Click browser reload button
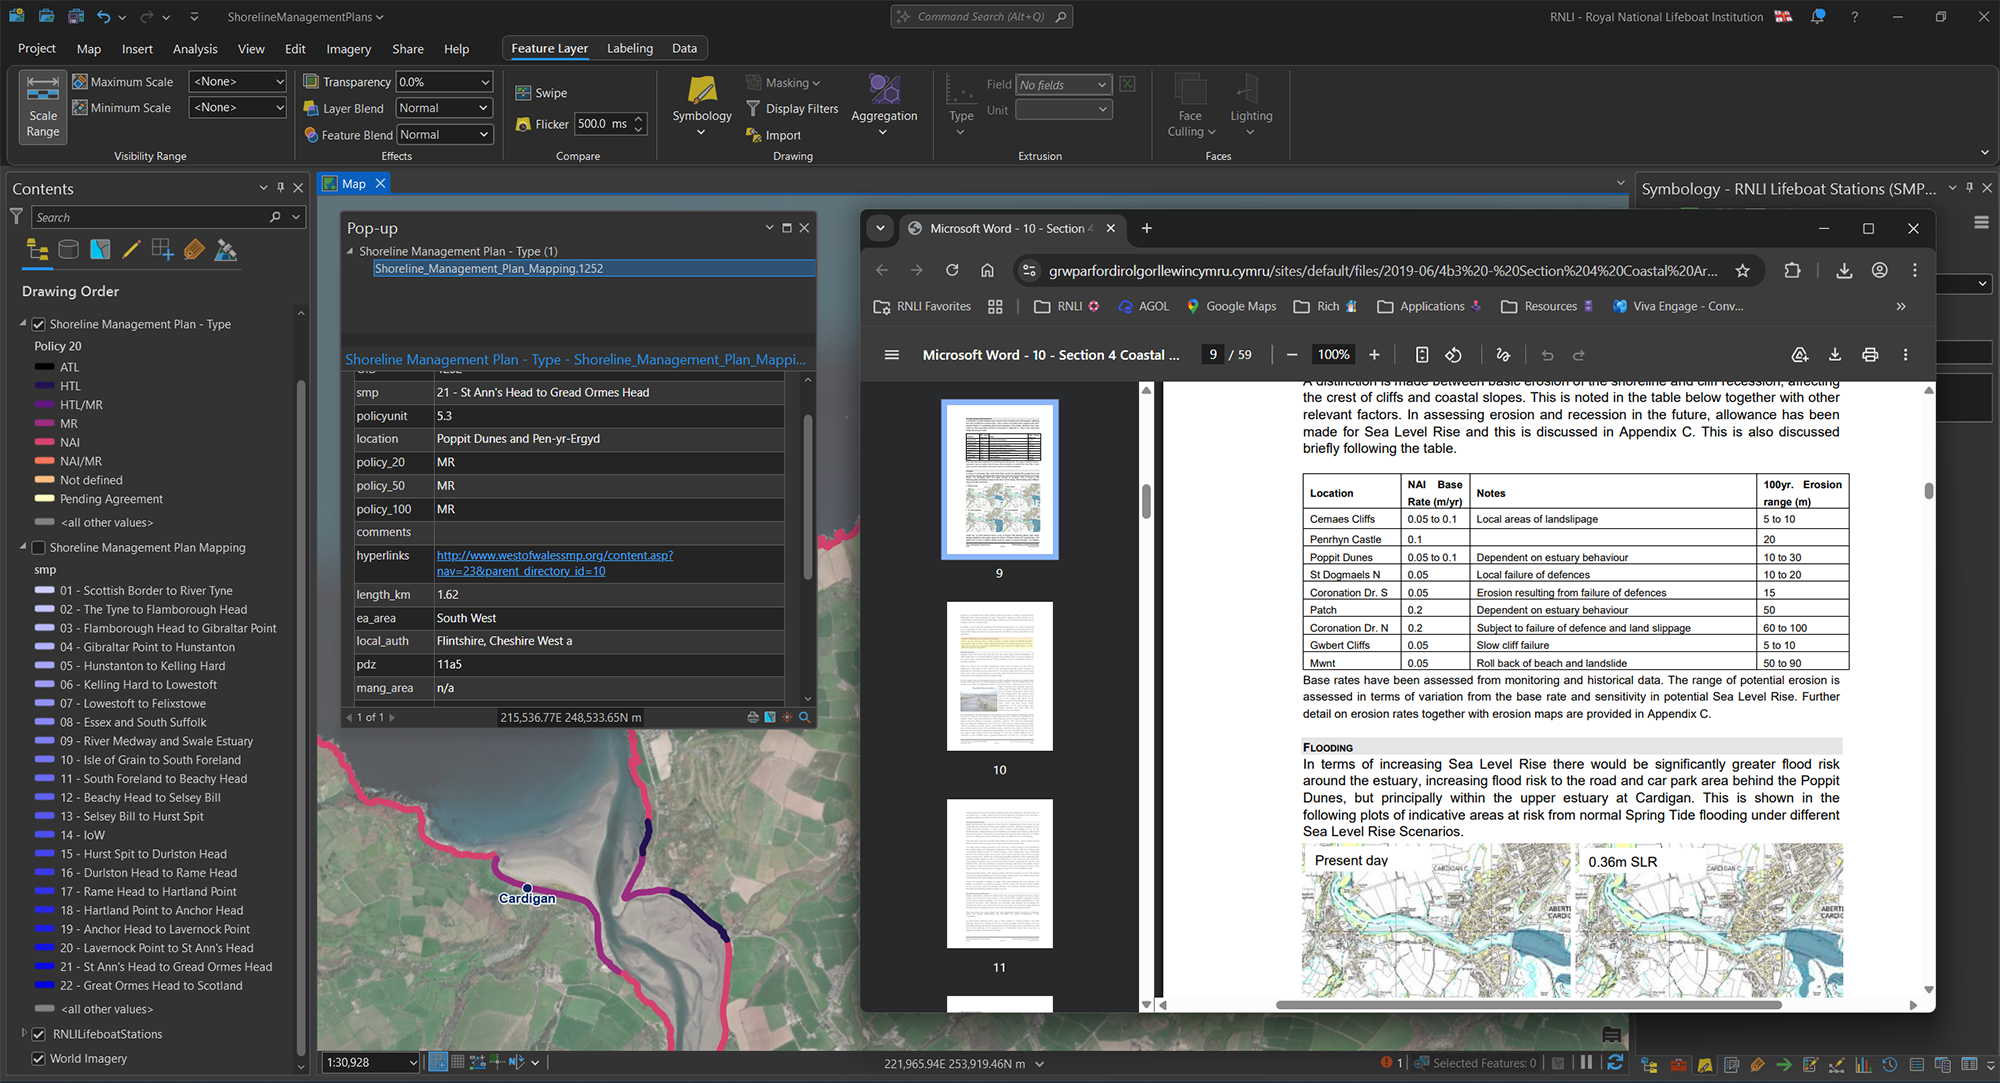 952,270
